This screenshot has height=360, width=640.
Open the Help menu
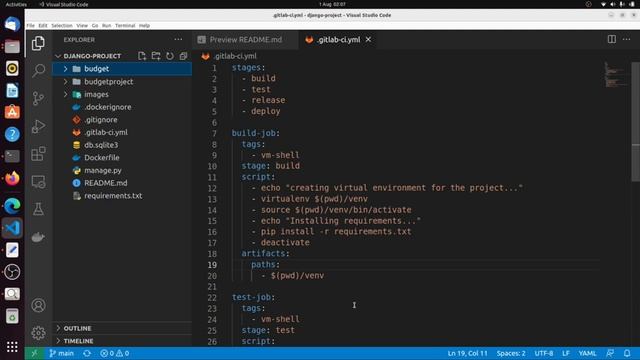coord(144,25)
